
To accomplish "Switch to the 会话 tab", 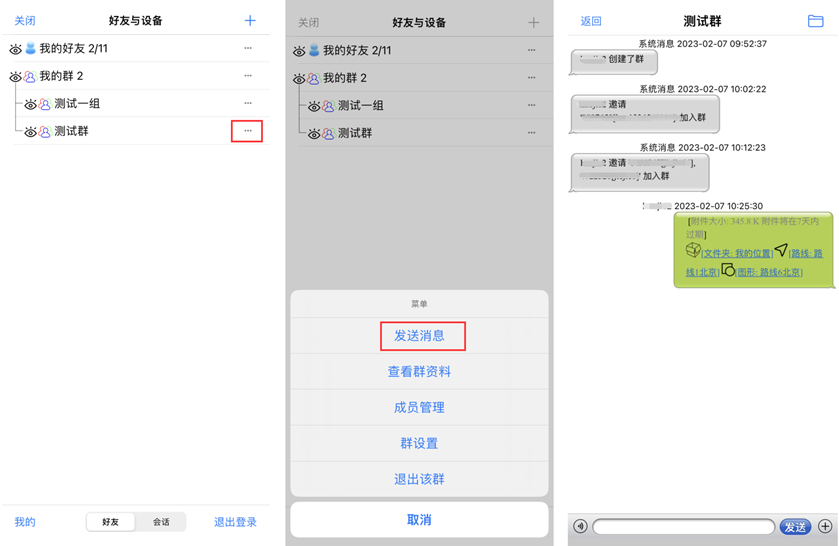I will click(161, 522).
